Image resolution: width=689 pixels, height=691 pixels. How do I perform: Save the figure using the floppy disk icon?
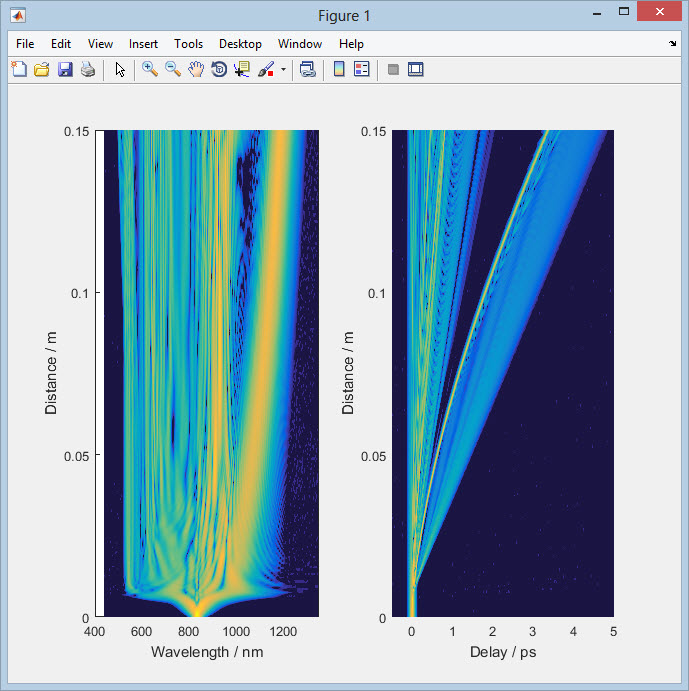point(65,69)
